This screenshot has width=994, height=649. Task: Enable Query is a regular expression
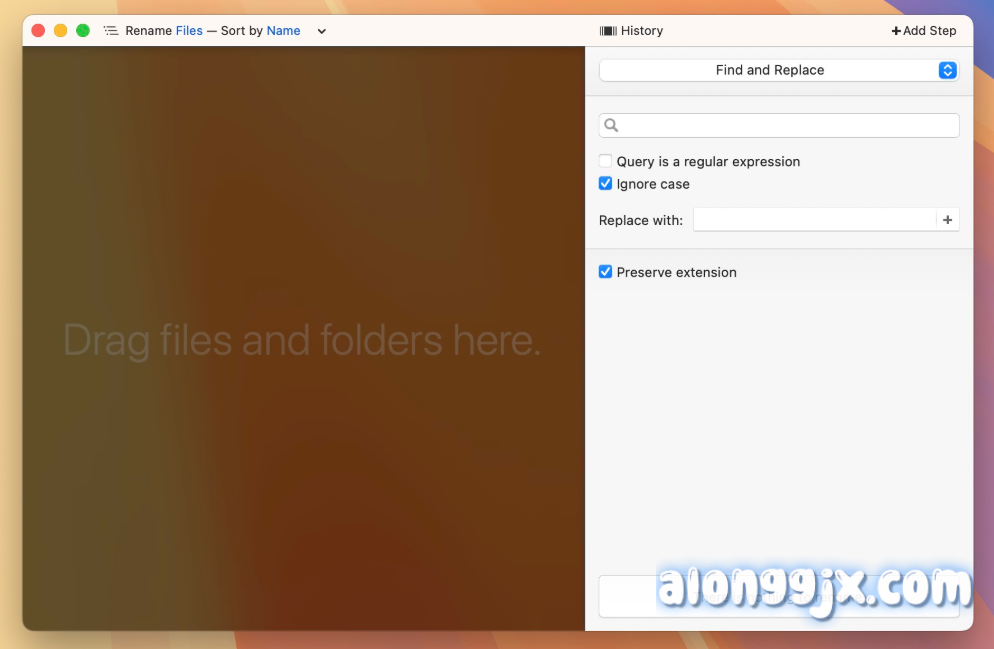[605, 161]
